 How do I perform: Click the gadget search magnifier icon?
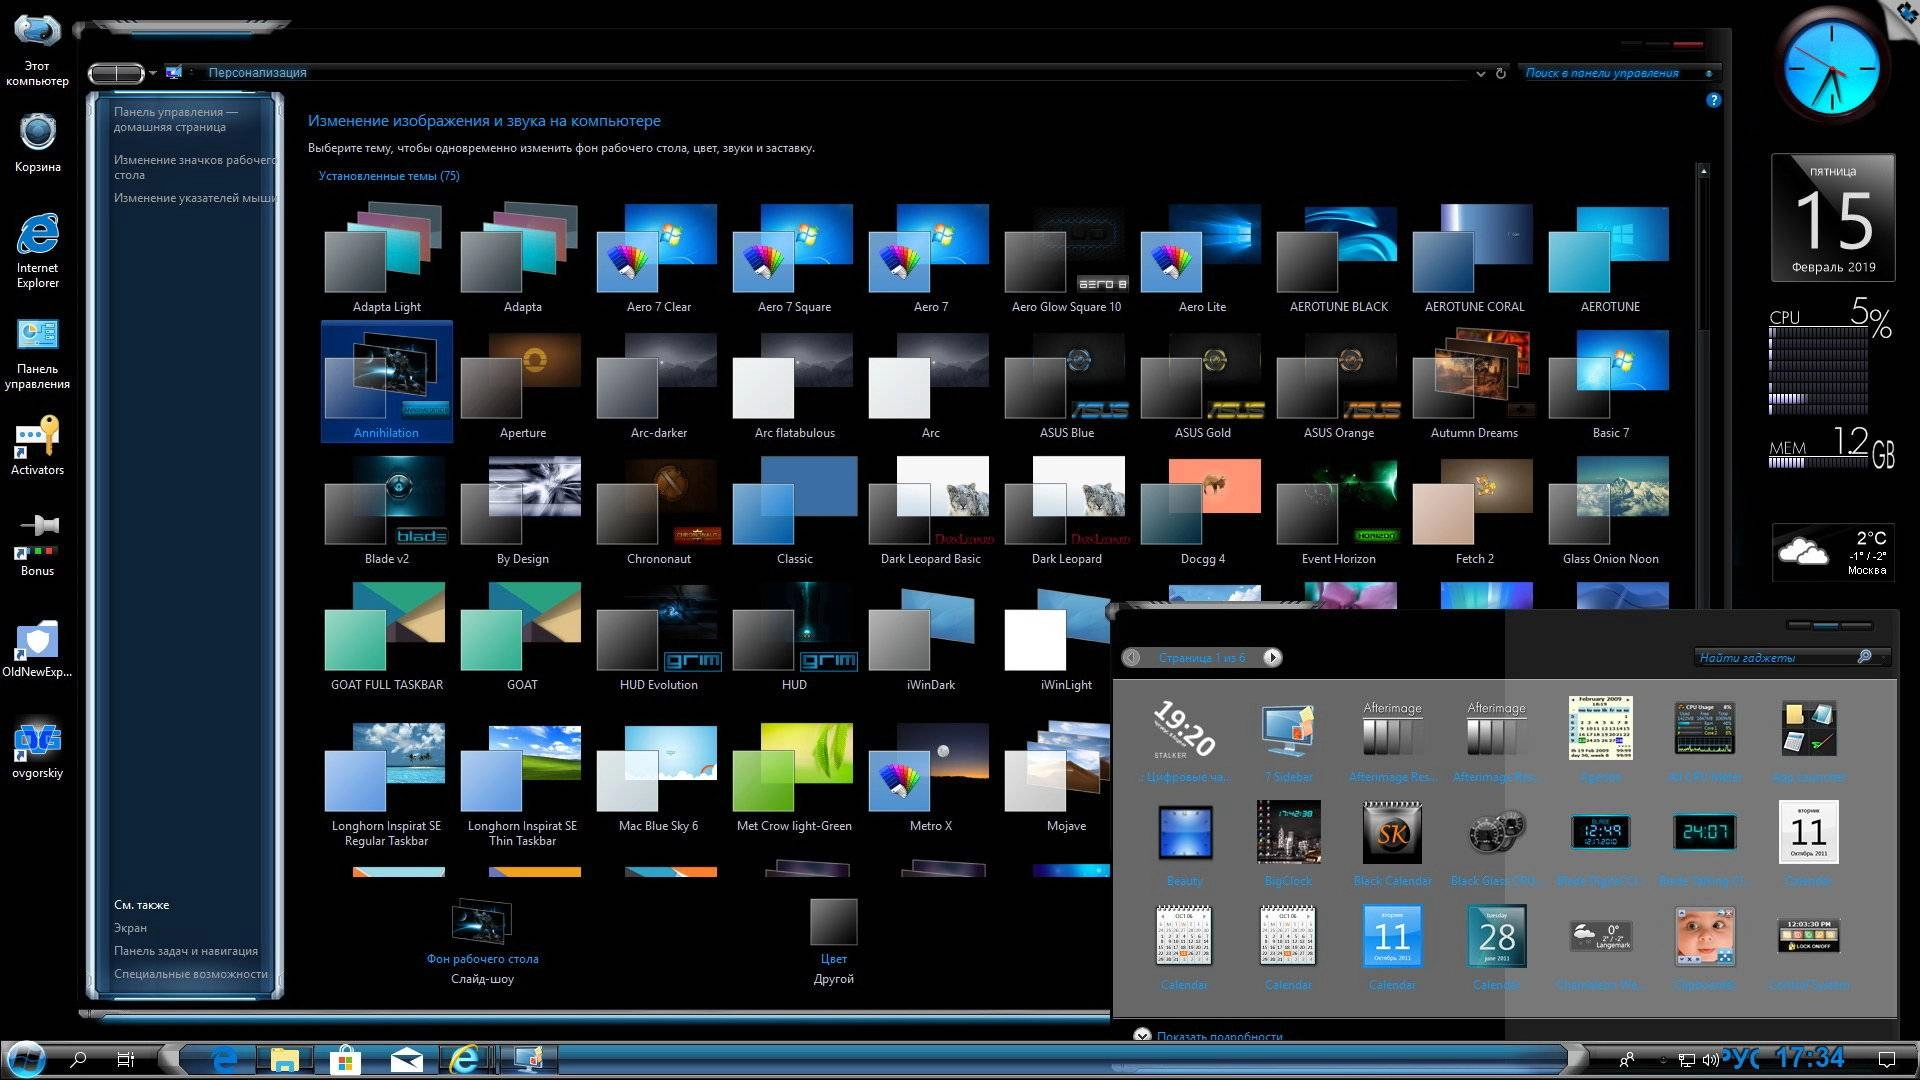click(x=1866, y=657)
